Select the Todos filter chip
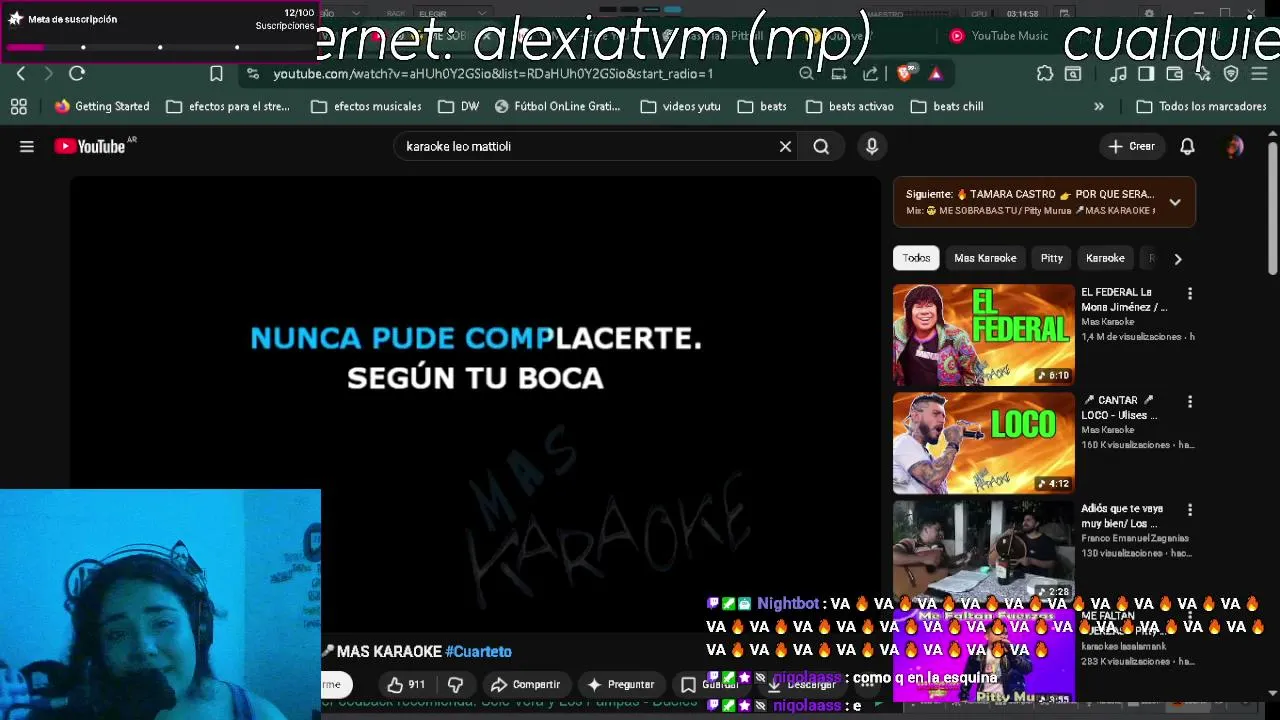The width and height of the screenshot is (1280, 720). click(x=916, y=258)
